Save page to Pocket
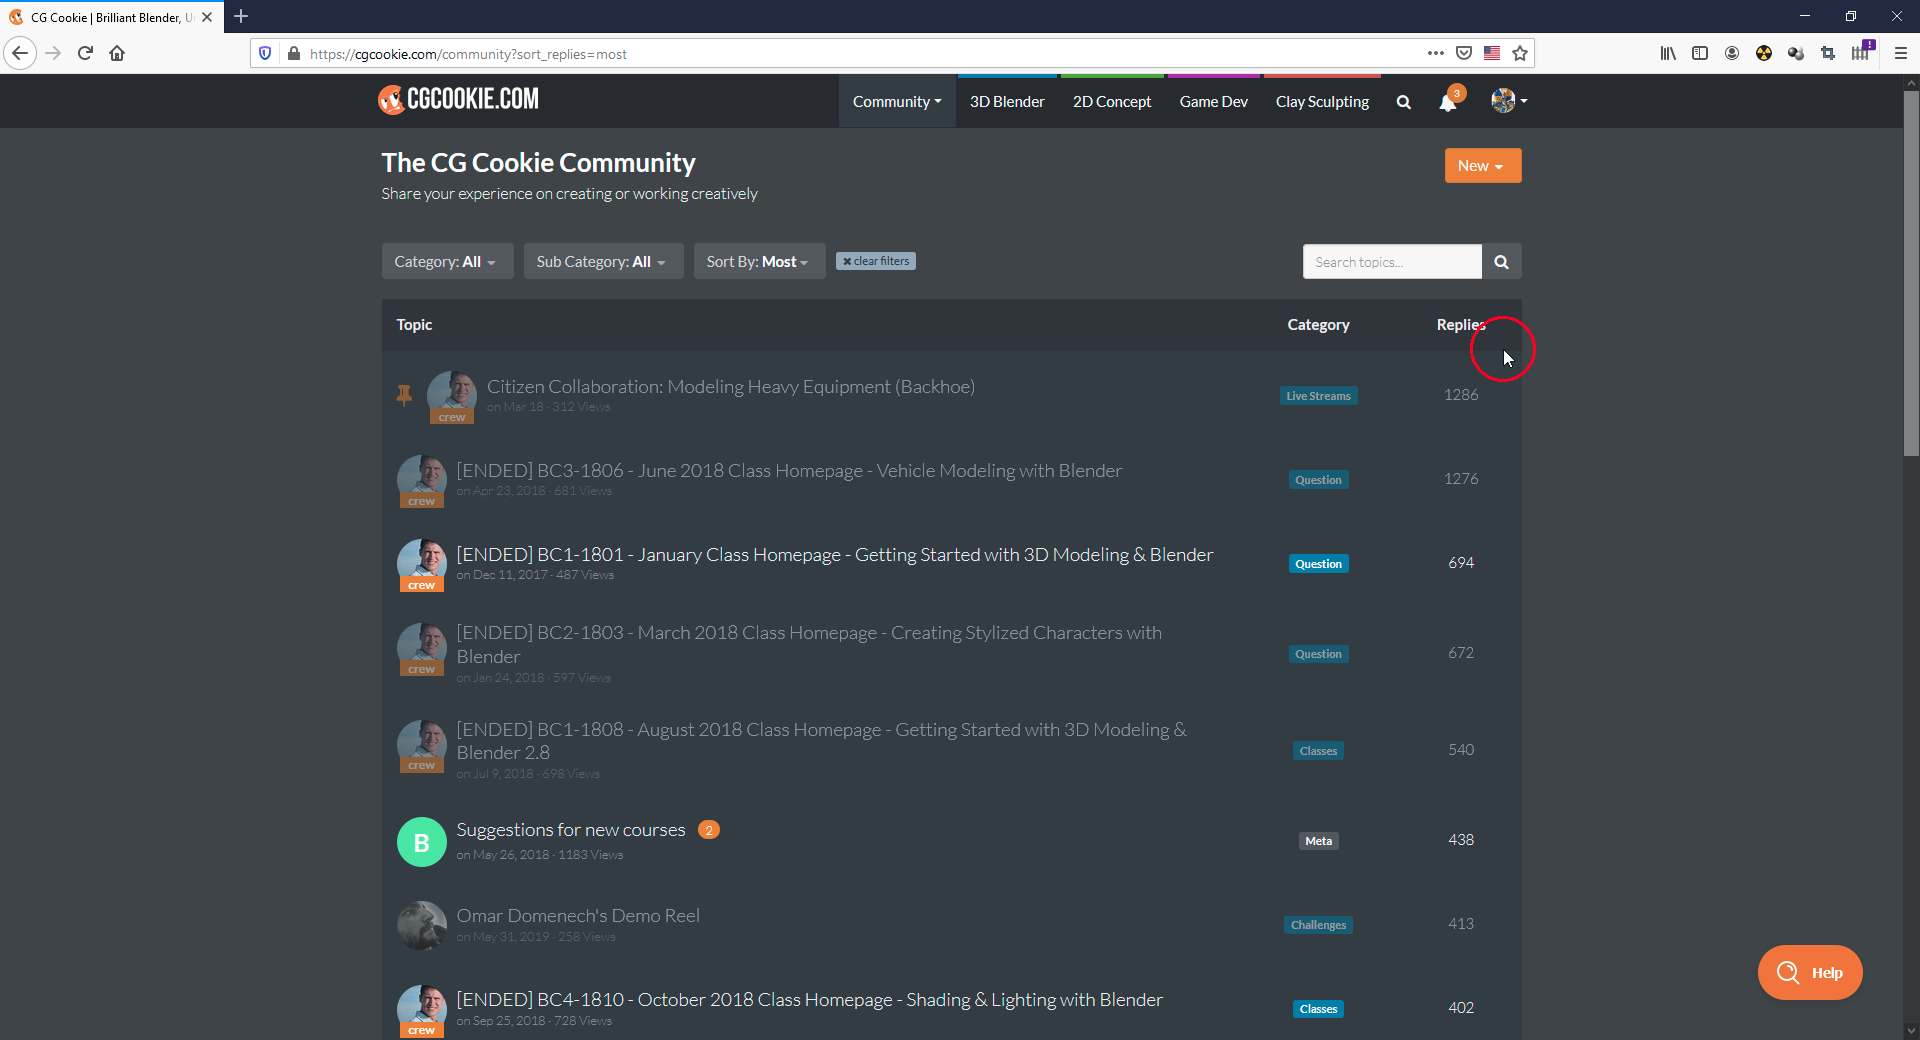 (1463, 53)
